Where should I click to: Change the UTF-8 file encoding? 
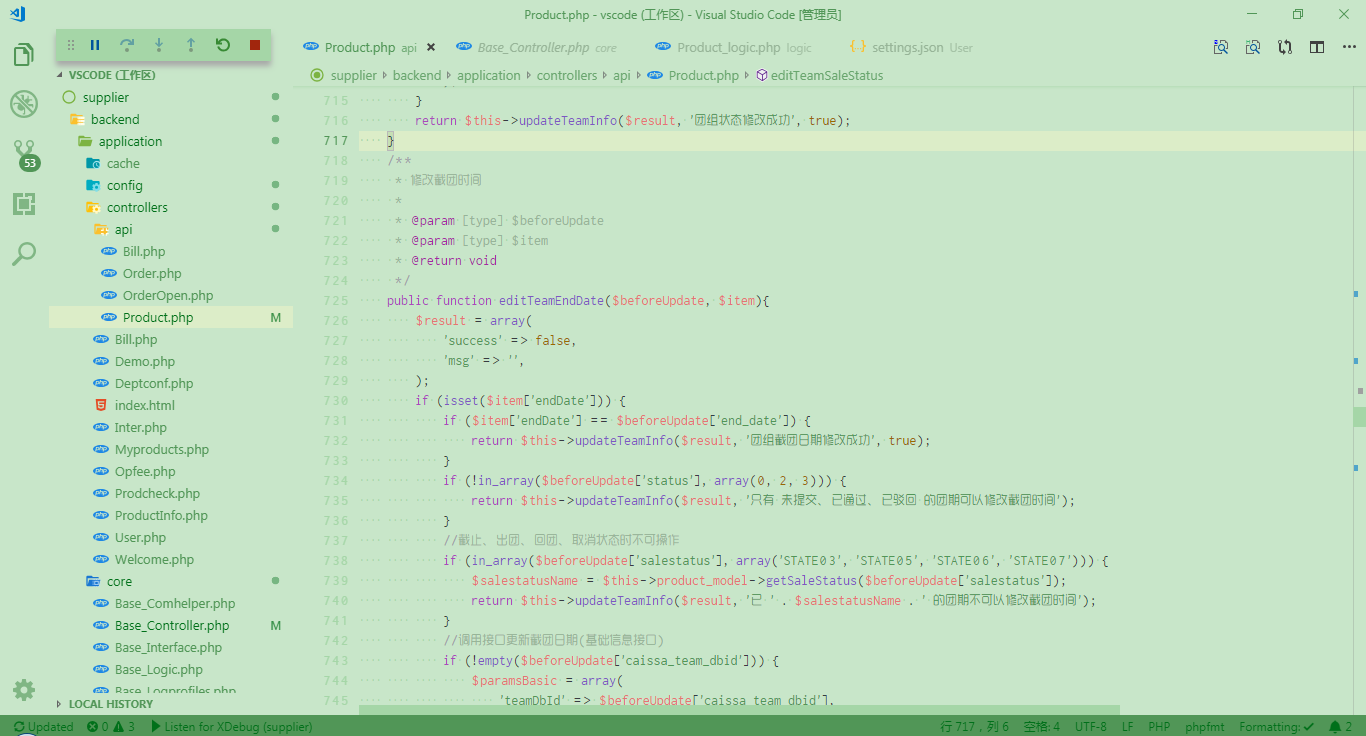pos(1091,726)
